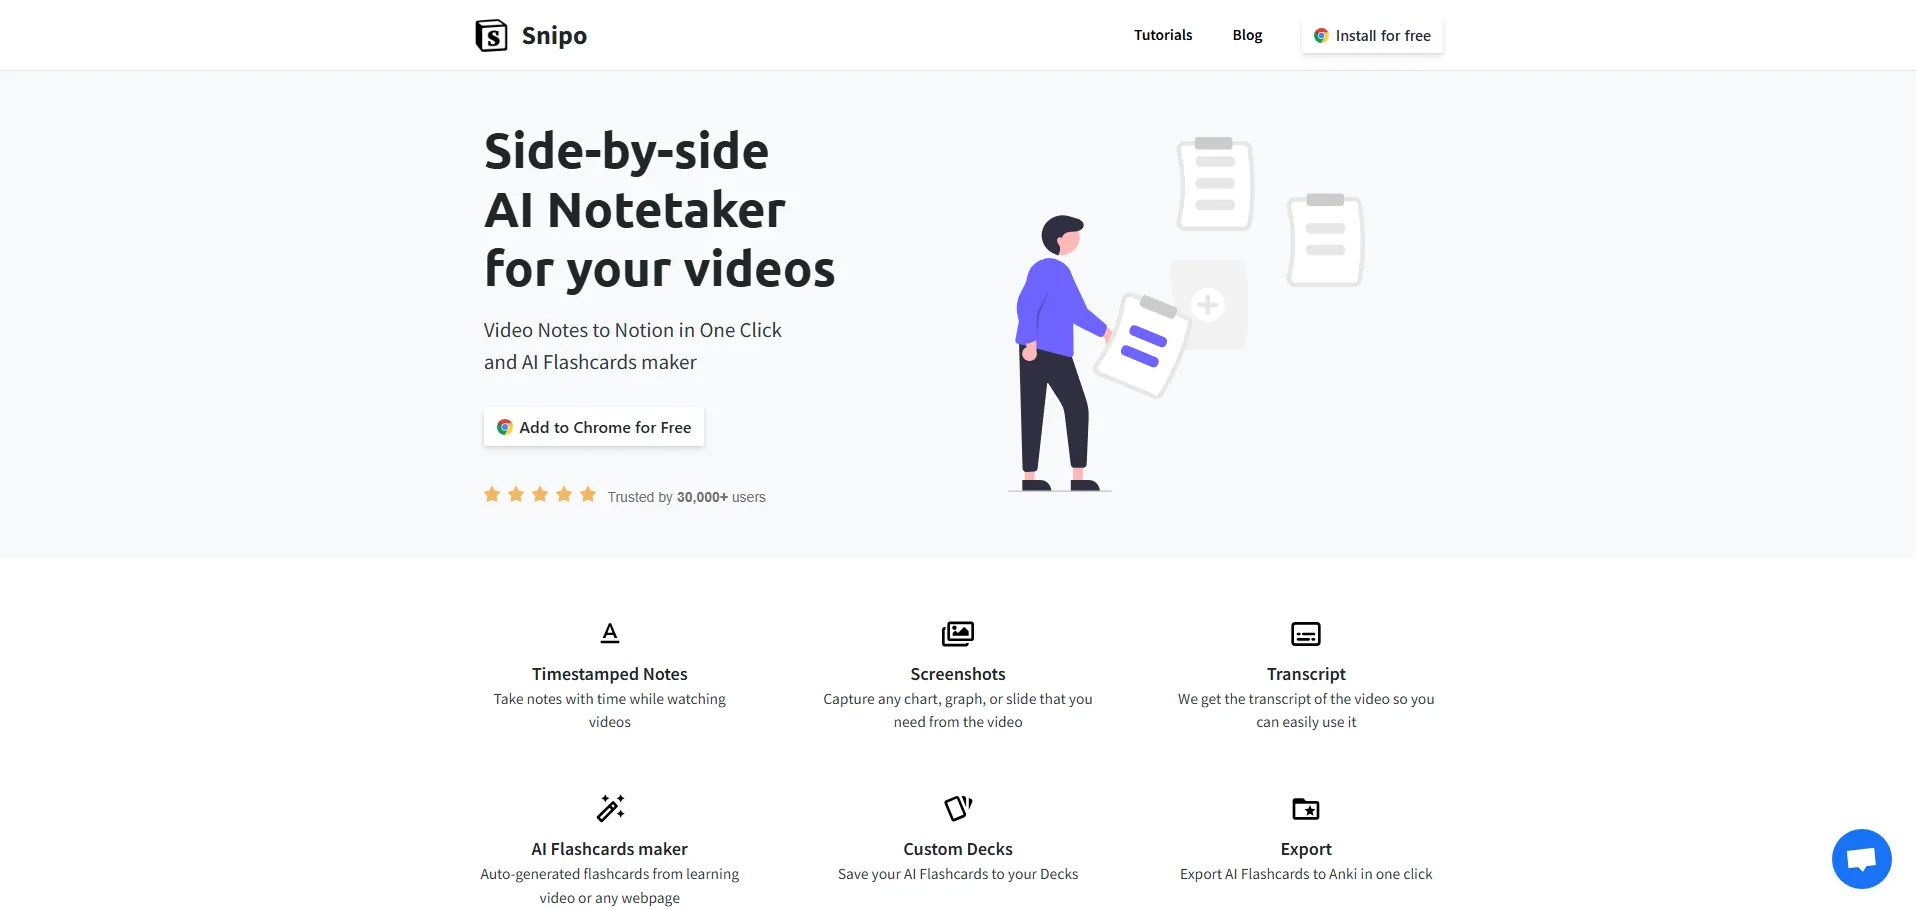1916x909 pixels.
Task: Click the Export starred folder icon
Action: tap(1305, 808)
